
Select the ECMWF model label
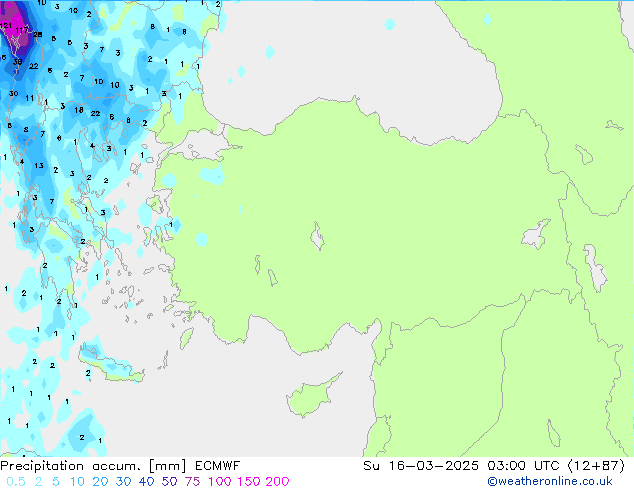(218, 466)
